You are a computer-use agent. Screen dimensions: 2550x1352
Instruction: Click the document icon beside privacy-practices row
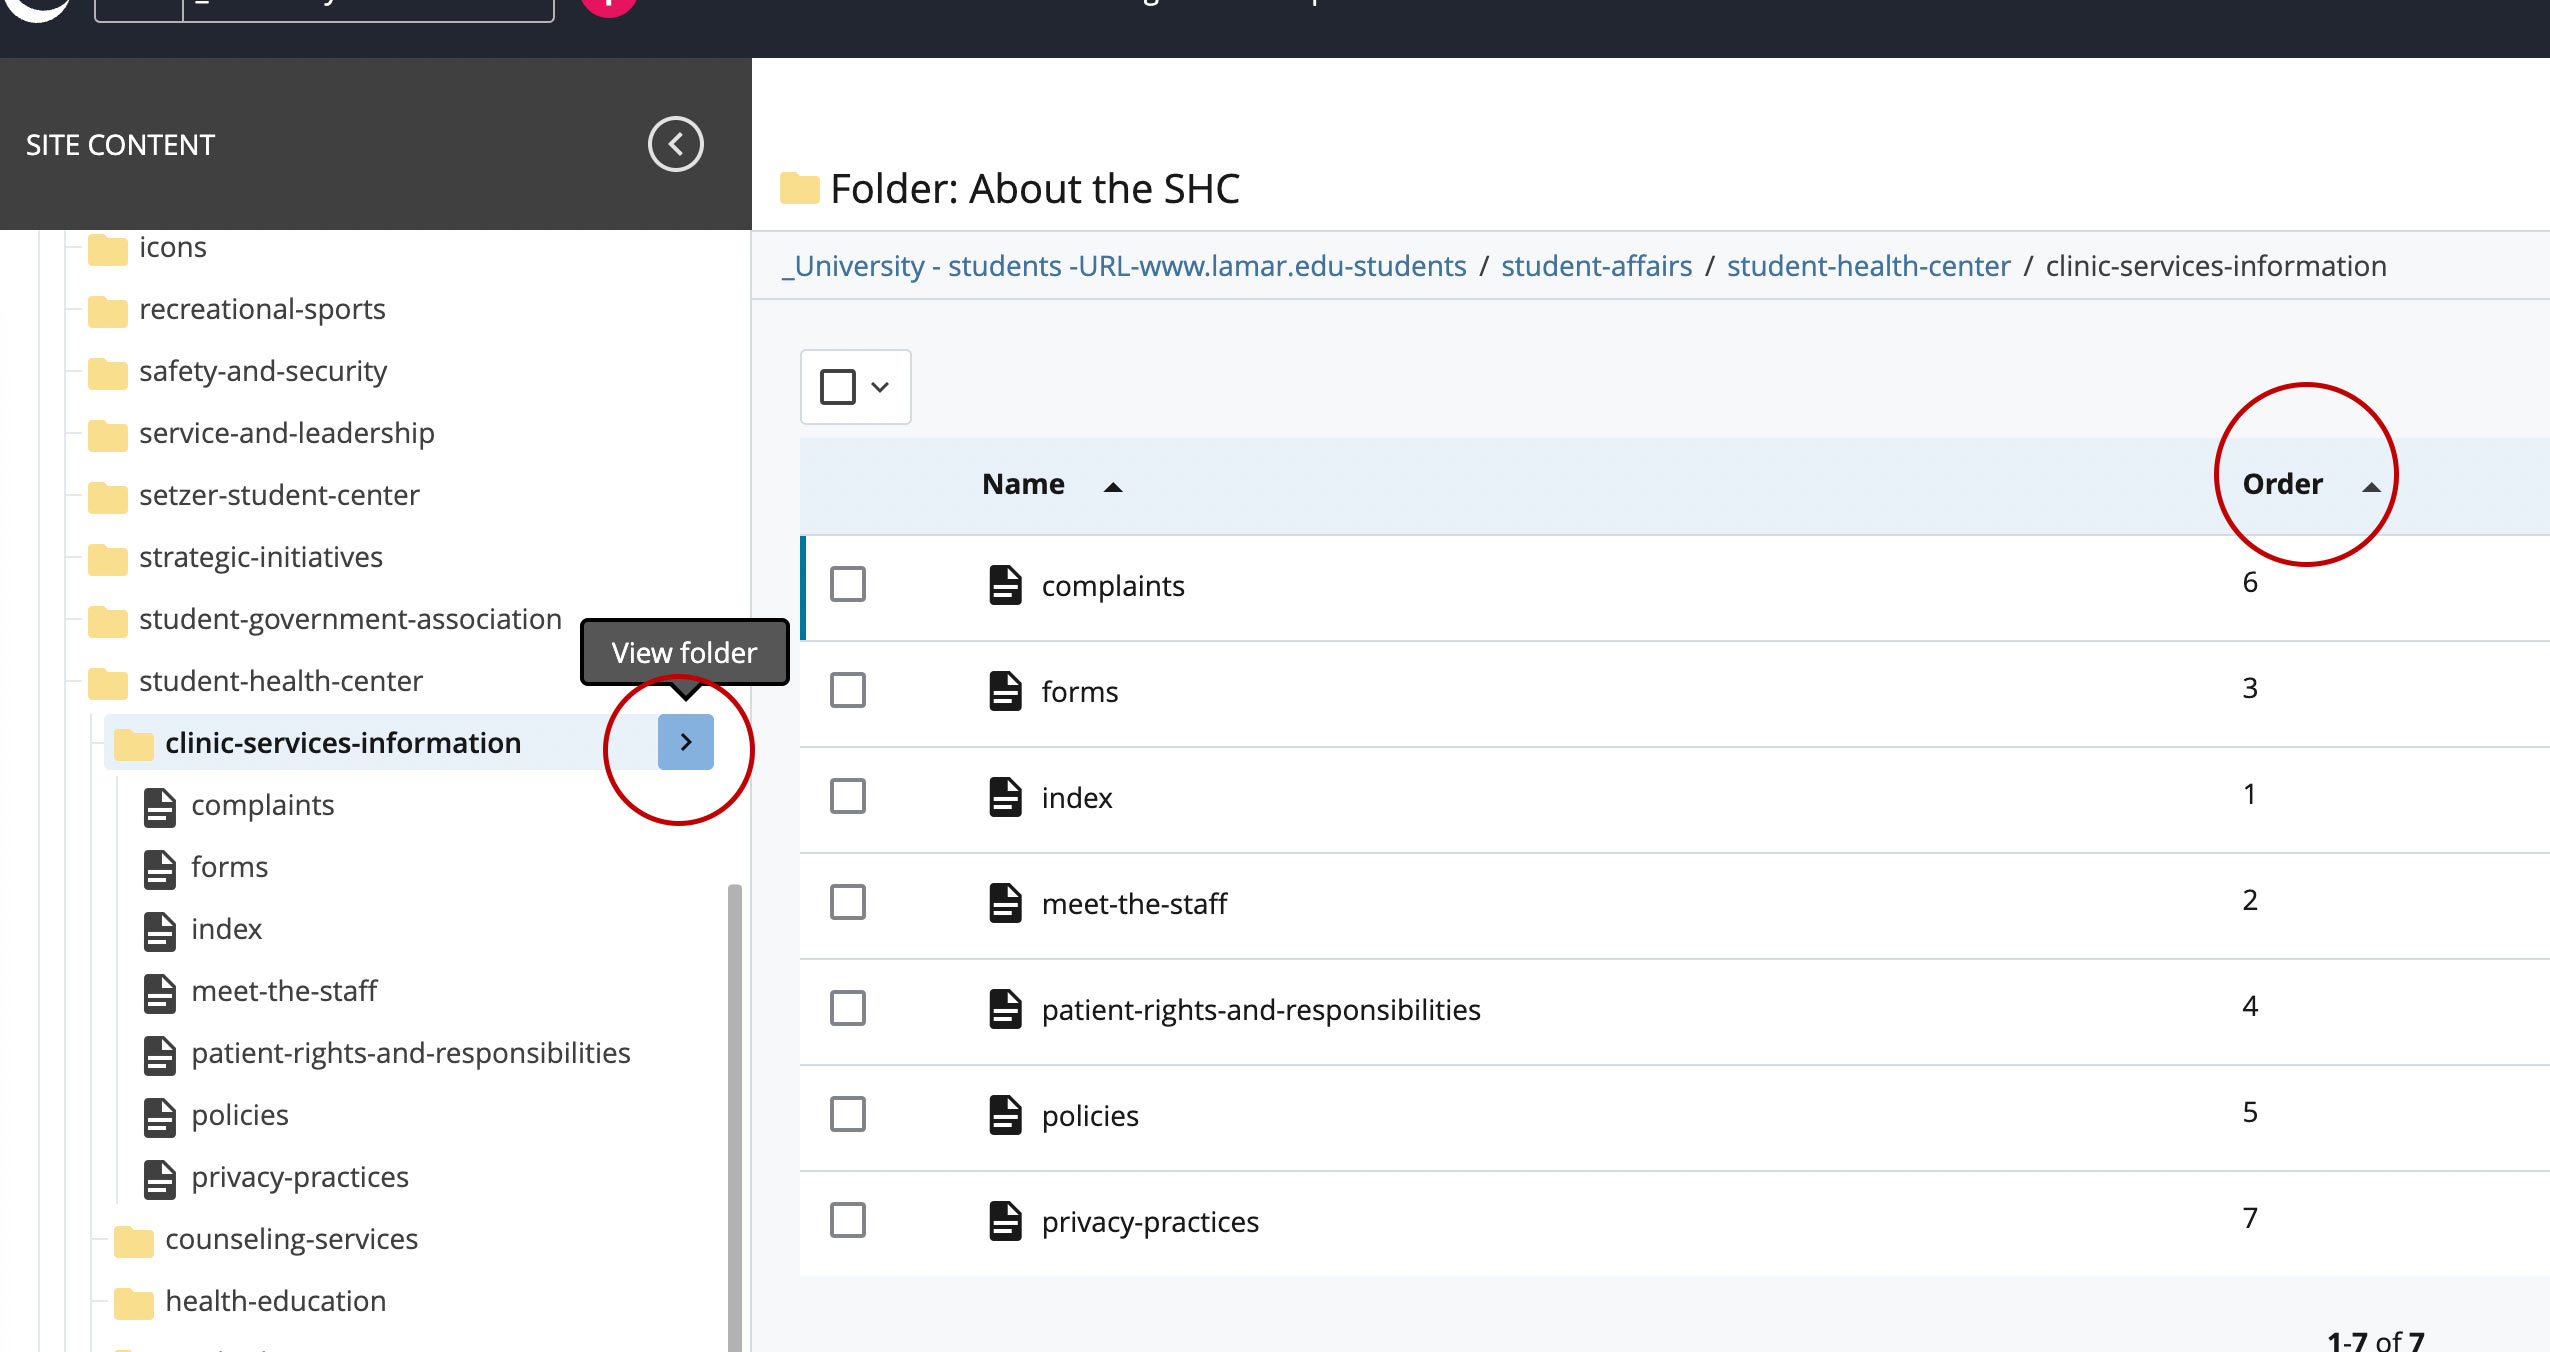click(x=1005, y=1220)
